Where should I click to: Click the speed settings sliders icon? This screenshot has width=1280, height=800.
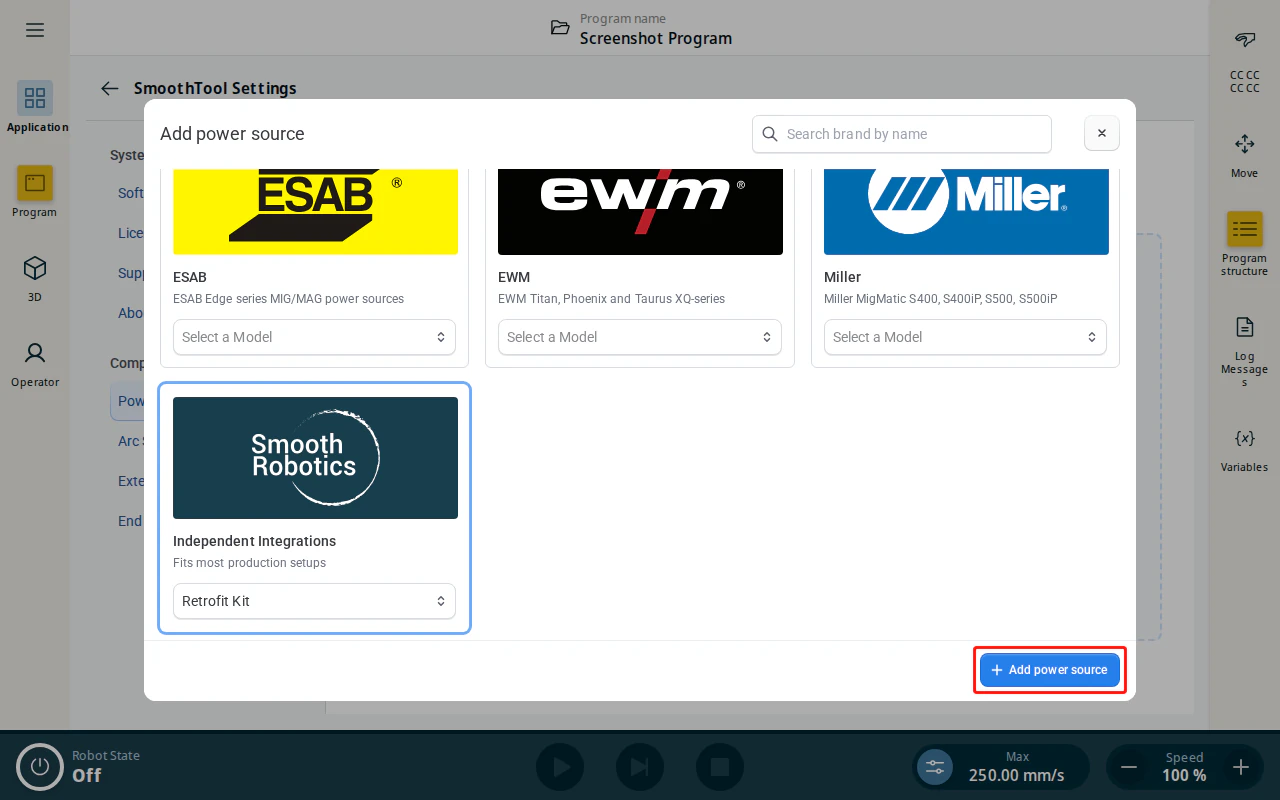pos(935,767)
